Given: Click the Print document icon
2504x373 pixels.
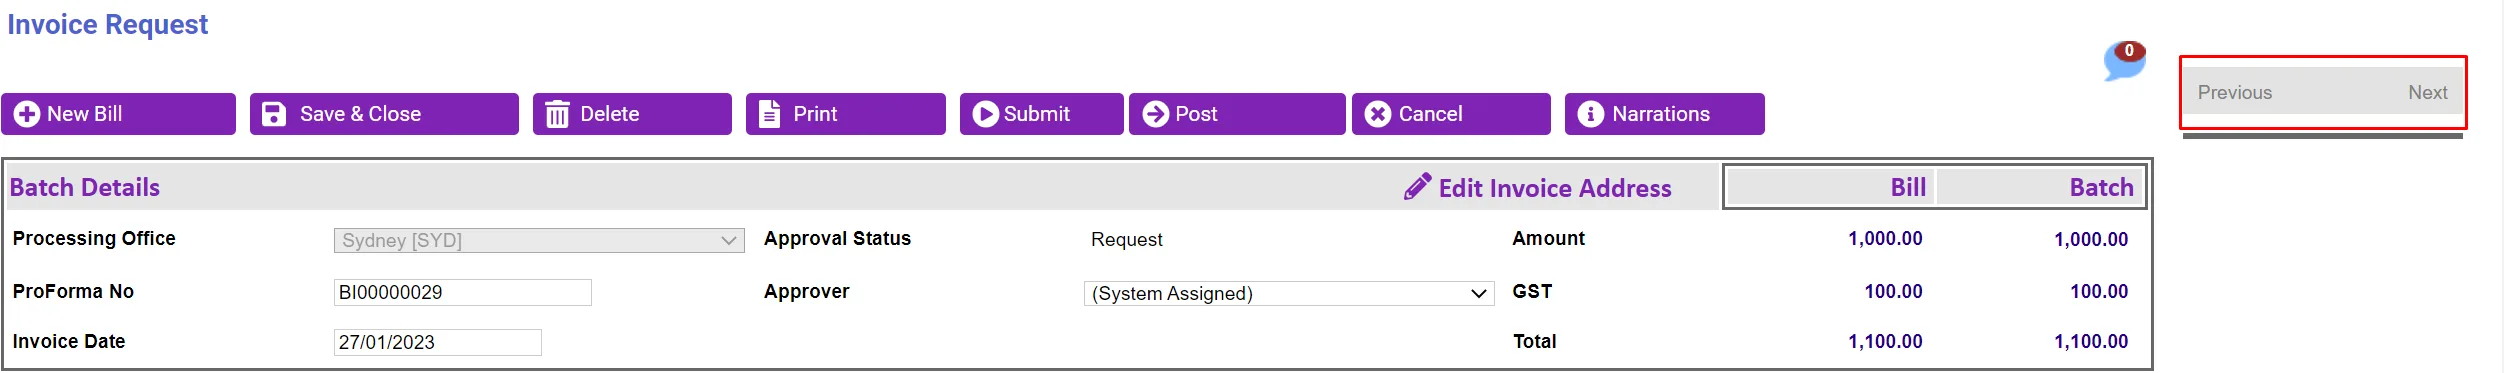Looking at the screenshot, I should (x=769, y=114).
